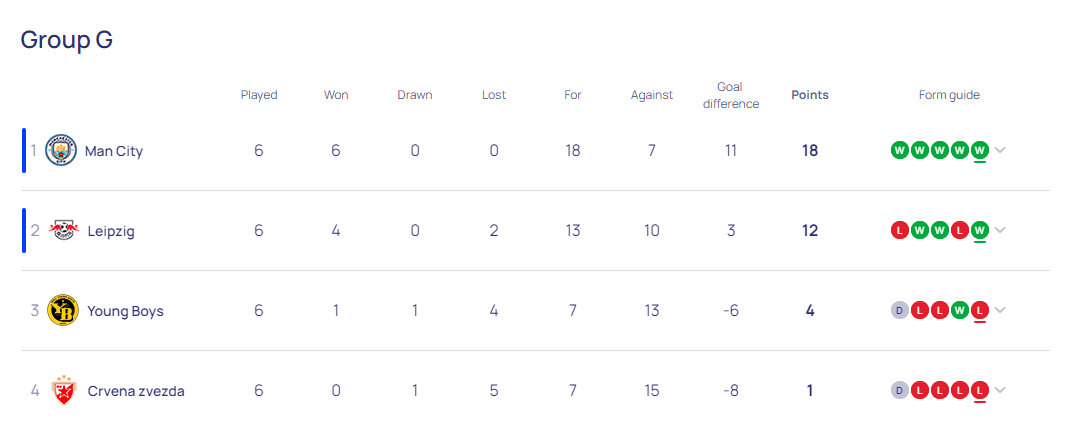1069x429 pixels.
Task: Expand Young Boys' form guide chevron
Action: (1000, 310)
